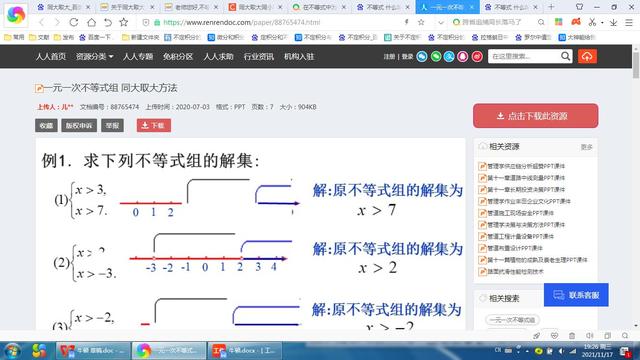Go to the browser home page icon
640x360 pixels.
click(x=91, y=22)
